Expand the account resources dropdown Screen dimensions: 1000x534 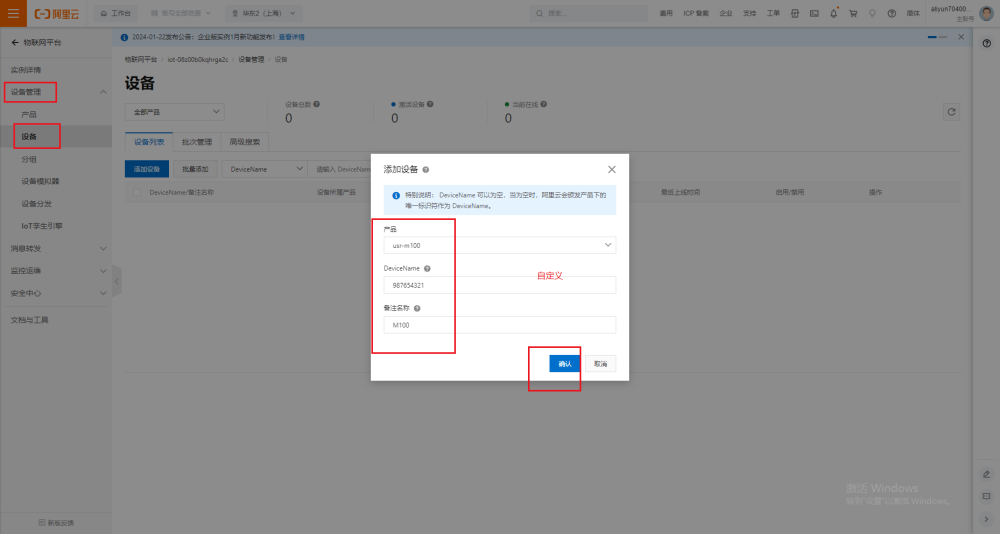(180, 13)
